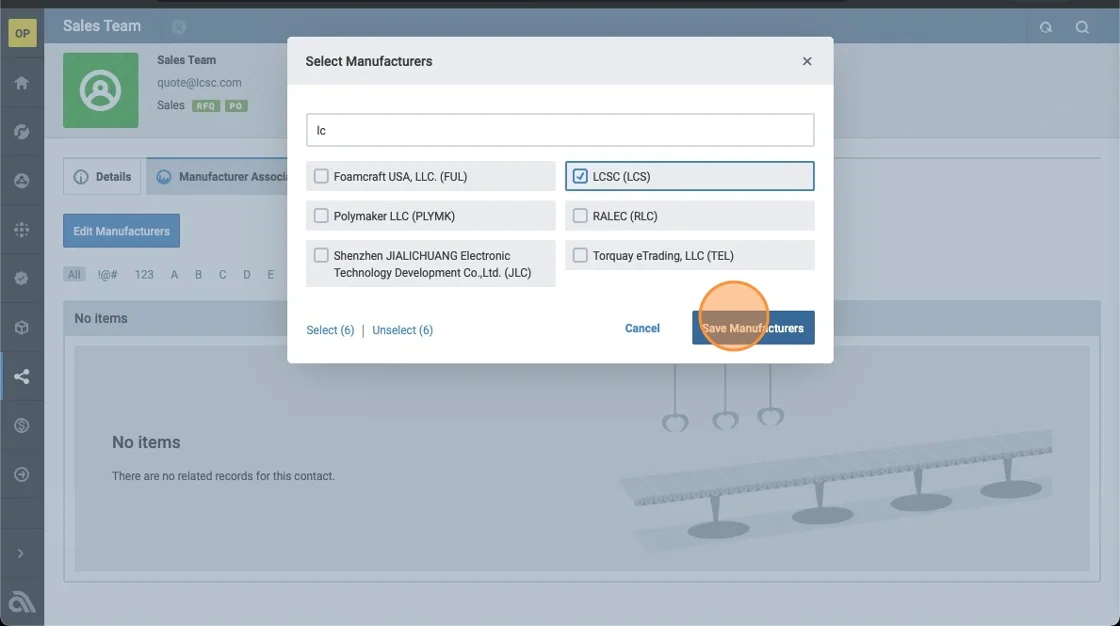Screen dimensions: 1120x626
Task: Click the Cancel button in the dialog
Action: [x=642, y=328]
